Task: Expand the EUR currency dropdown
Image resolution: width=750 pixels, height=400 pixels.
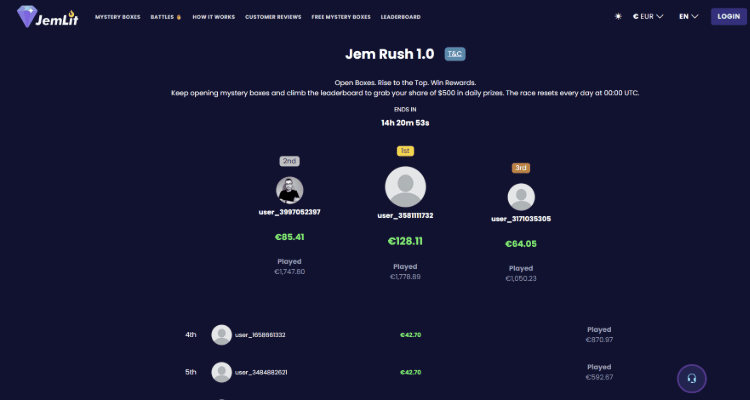Action: (x=648, y=17)
